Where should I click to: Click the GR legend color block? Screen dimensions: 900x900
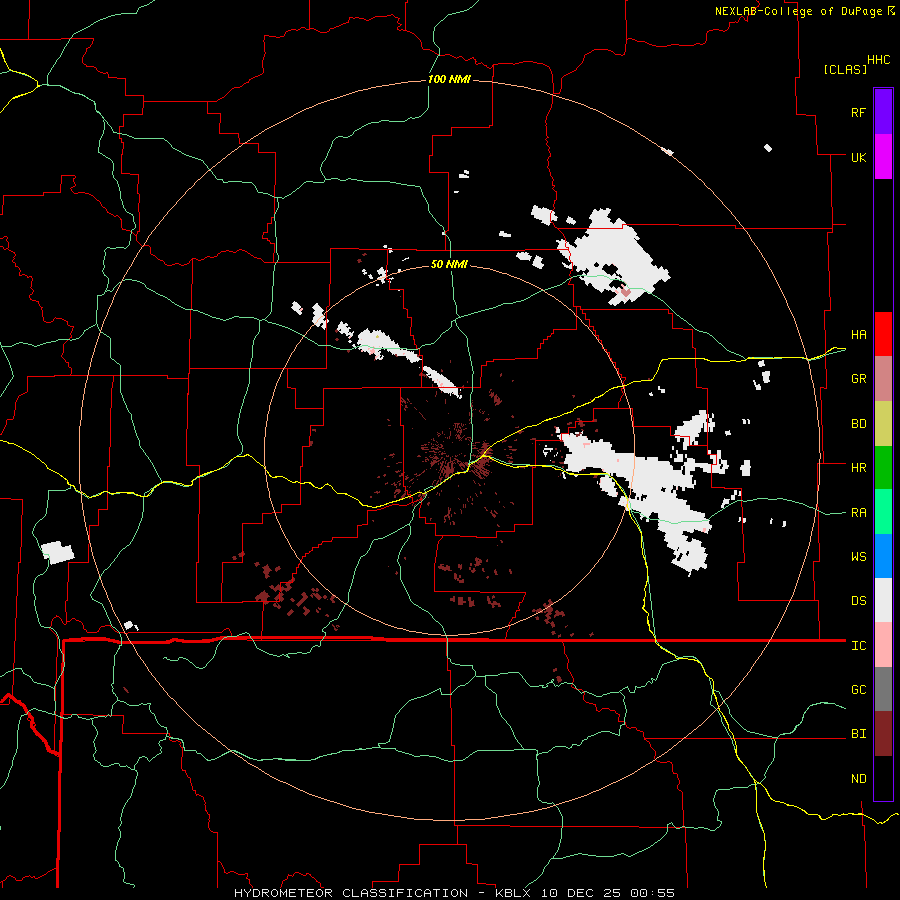[883, 379]
